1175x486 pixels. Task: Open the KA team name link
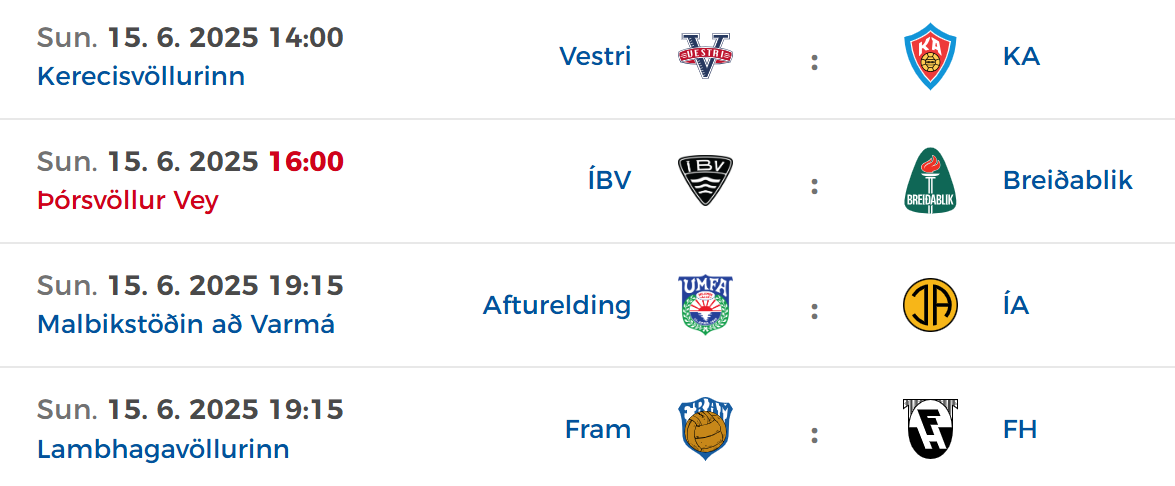click(x=1021, y=56)
